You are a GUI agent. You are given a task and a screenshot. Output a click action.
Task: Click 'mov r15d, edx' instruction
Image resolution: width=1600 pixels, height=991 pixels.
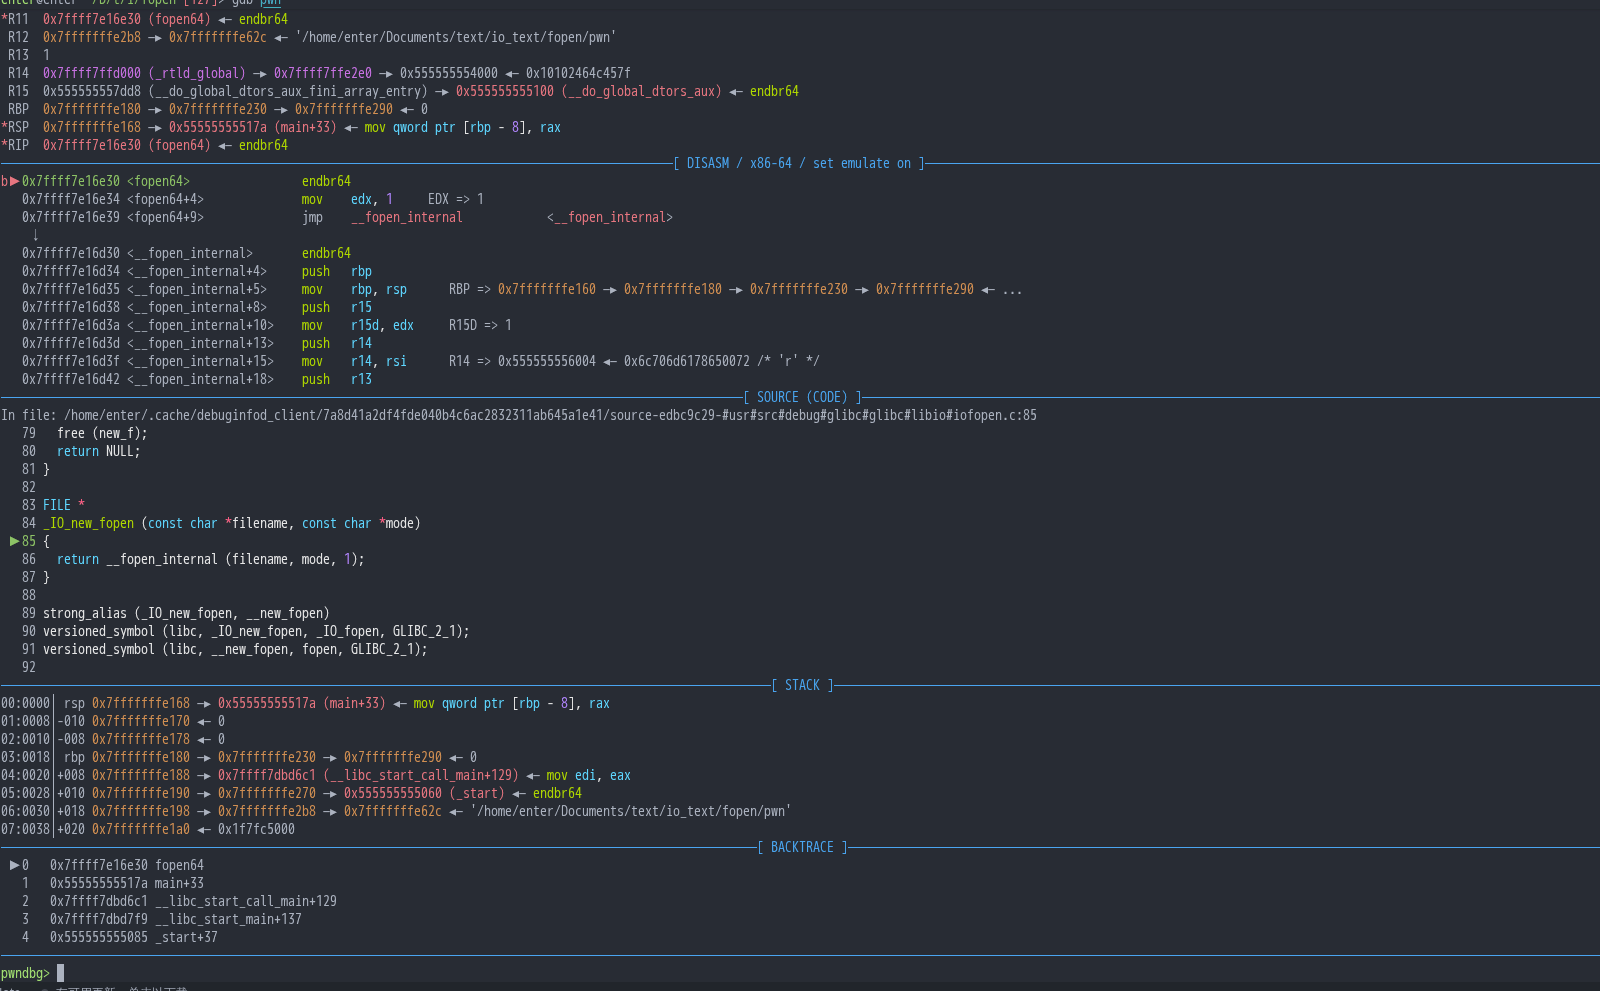click(358, 325)
